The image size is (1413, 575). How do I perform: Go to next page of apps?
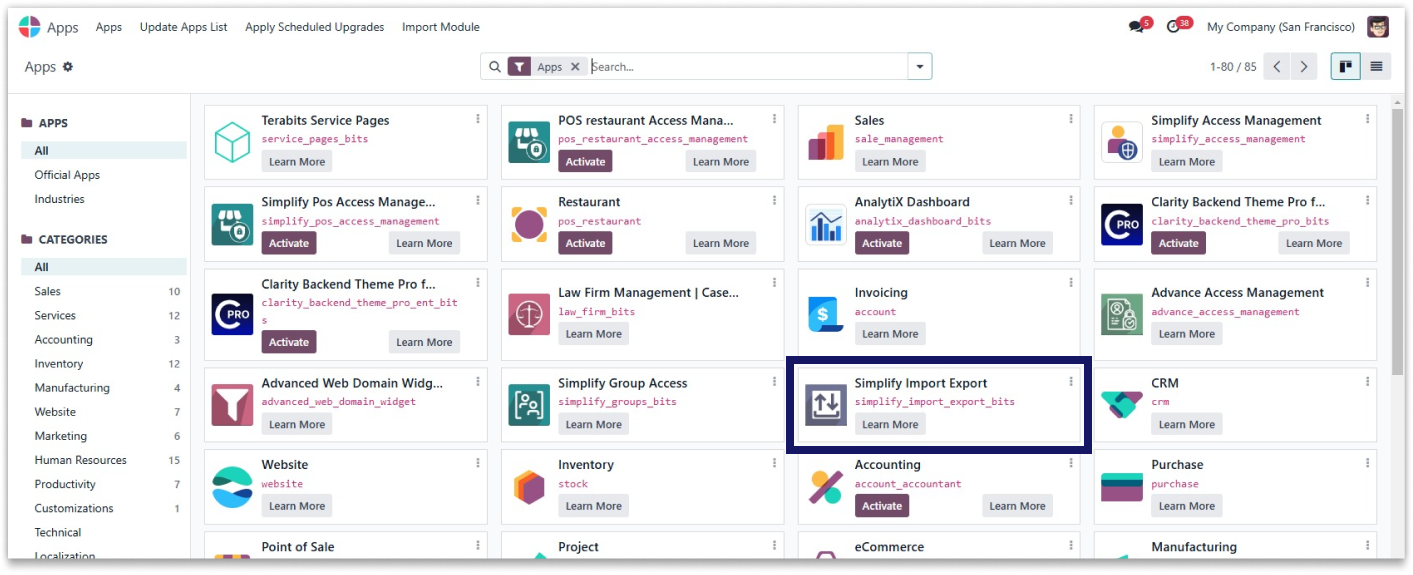tap(1303, 67)
